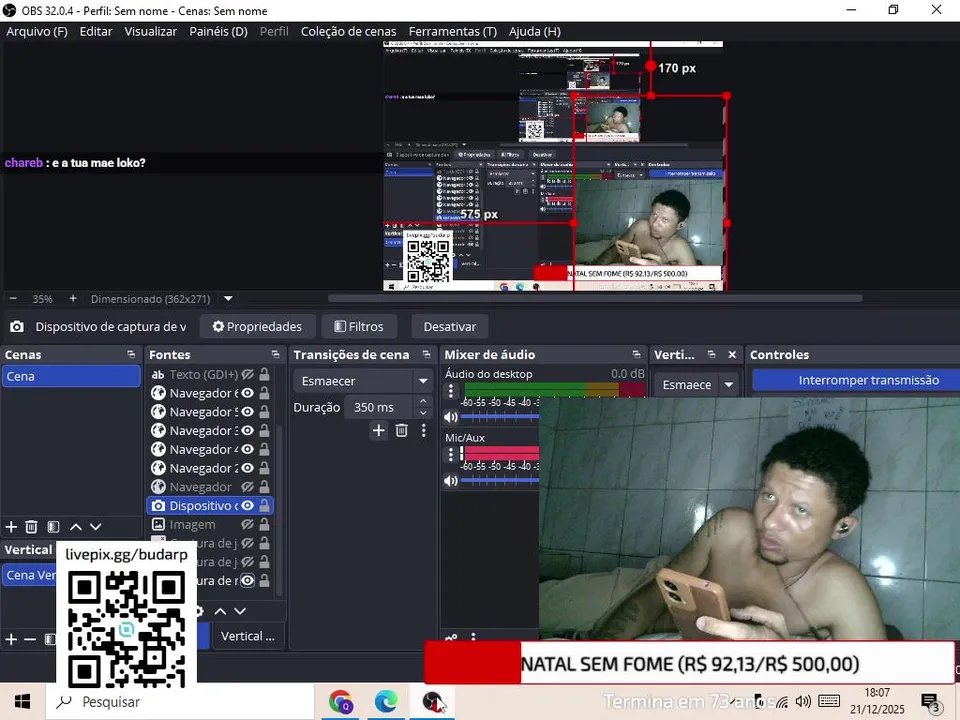Add a new scene with plus icon in Cenas

point(11,527)
